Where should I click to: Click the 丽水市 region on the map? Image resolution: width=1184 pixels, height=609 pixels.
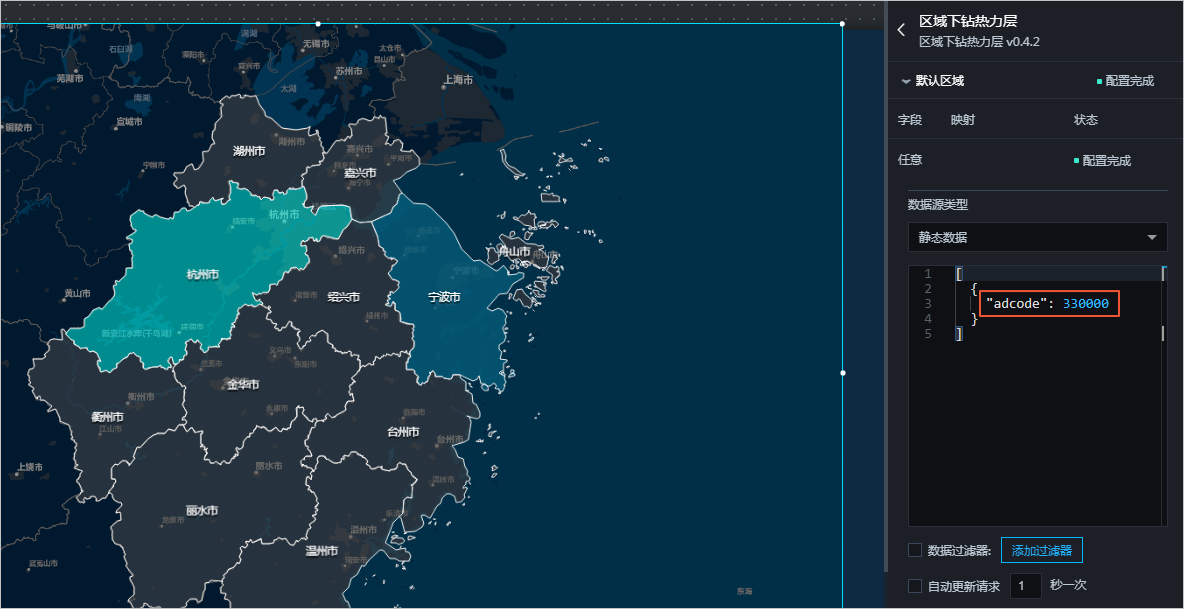[201, 510]
